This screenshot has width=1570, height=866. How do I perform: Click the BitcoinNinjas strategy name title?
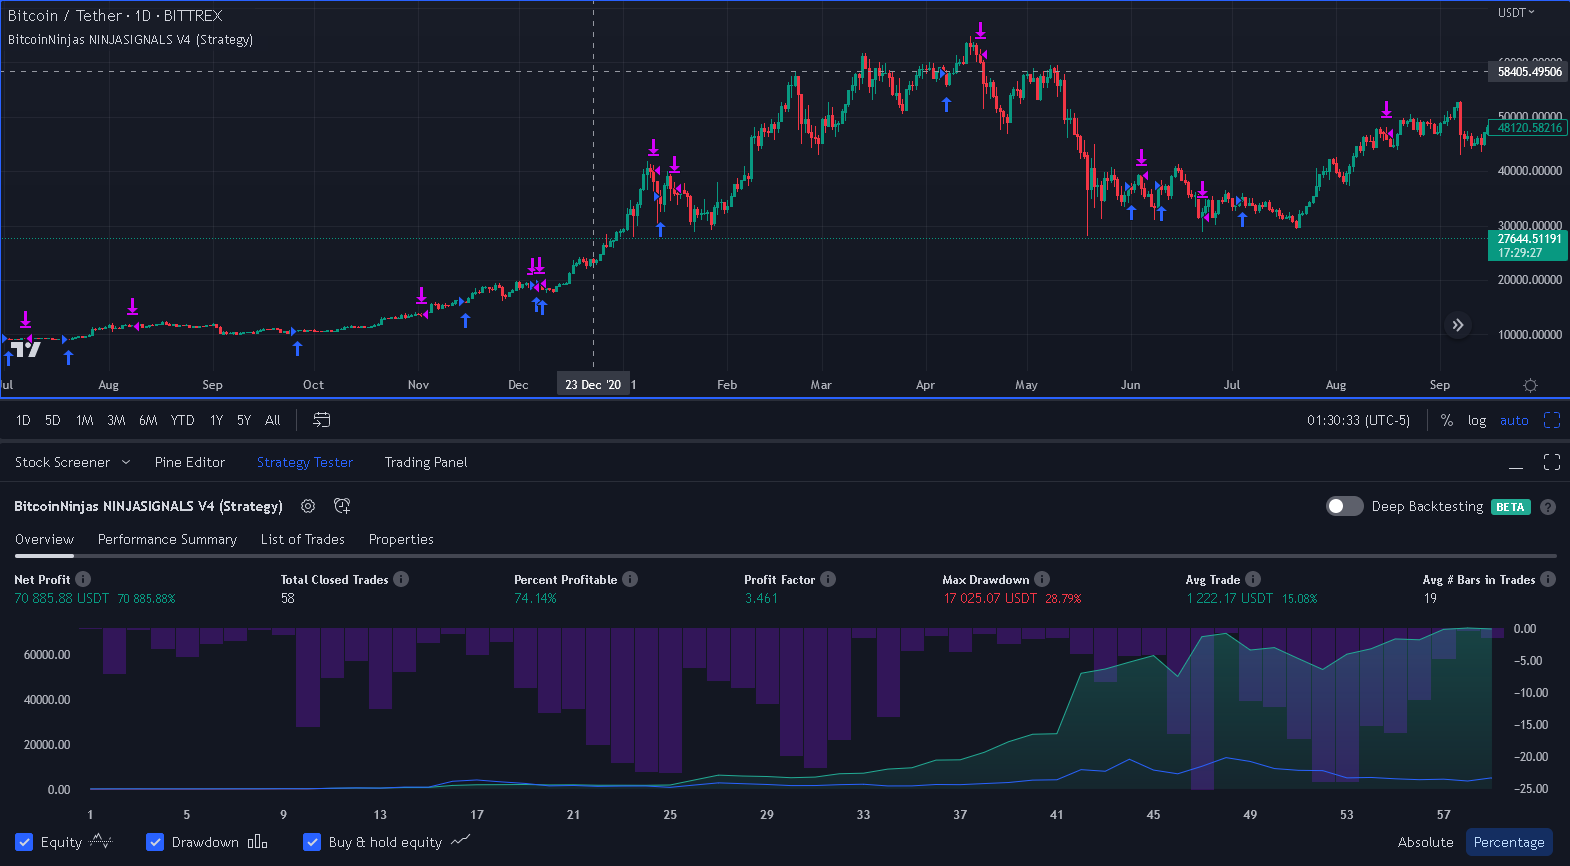click(x=148, y=506)
